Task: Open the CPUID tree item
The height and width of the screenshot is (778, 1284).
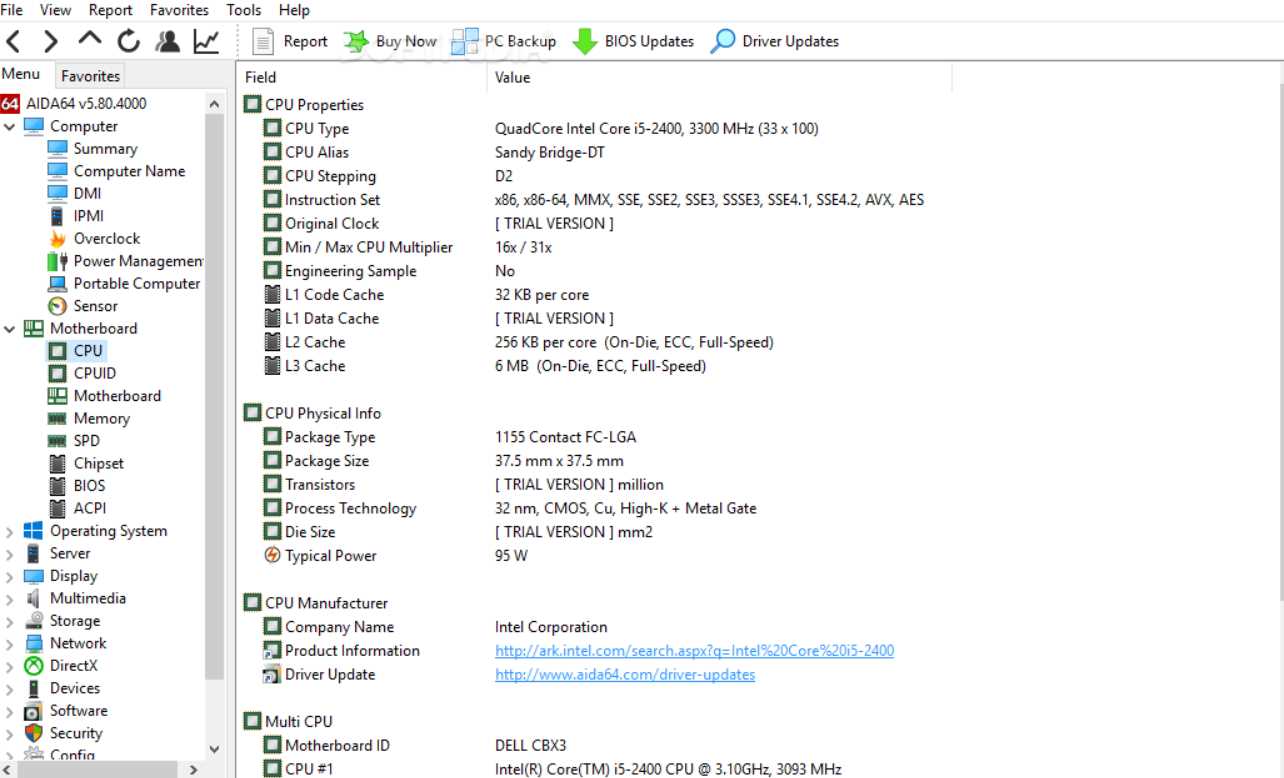Action: [81, 373]
